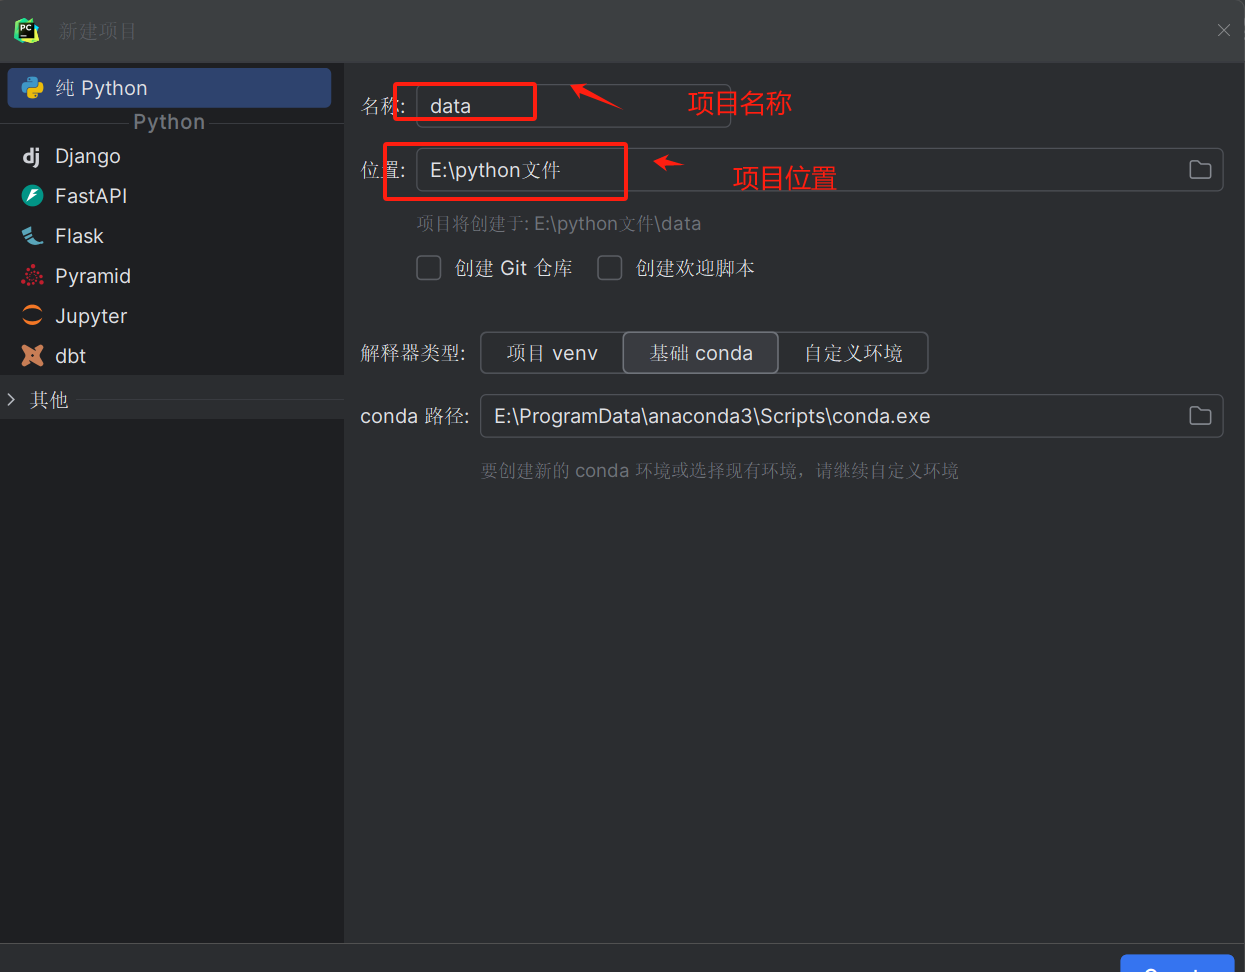Choose FastAPI from the project list
This screenshot has height=972, width=1245.
point(91,196)
